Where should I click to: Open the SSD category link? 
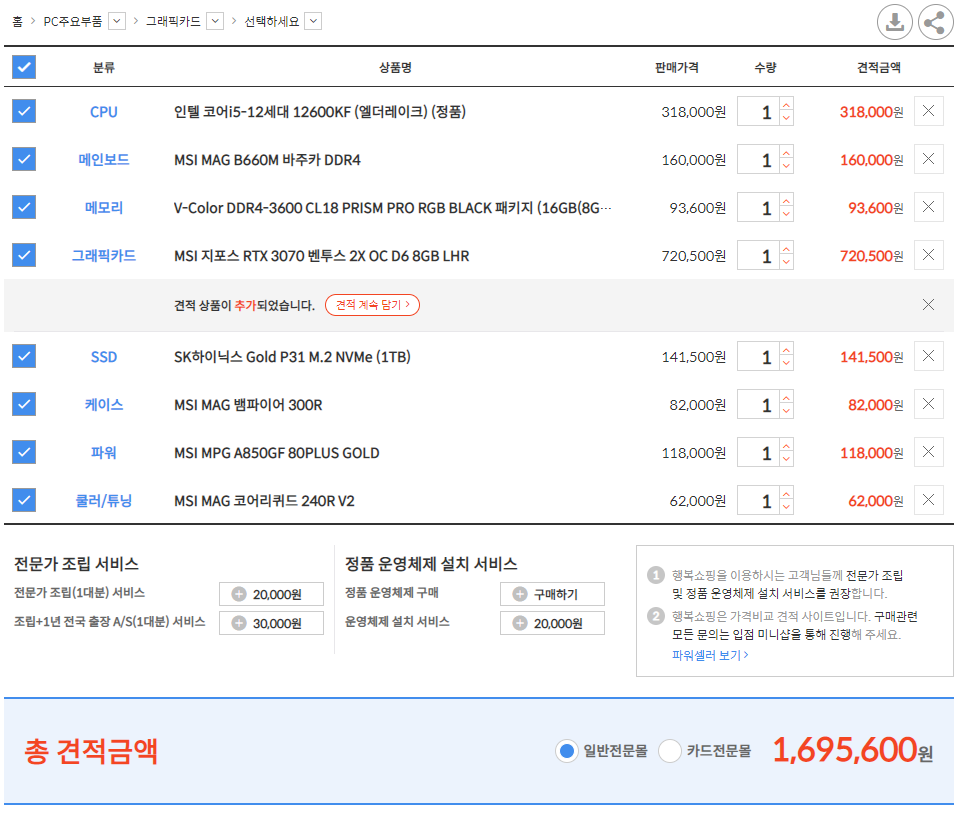point(104,357)
